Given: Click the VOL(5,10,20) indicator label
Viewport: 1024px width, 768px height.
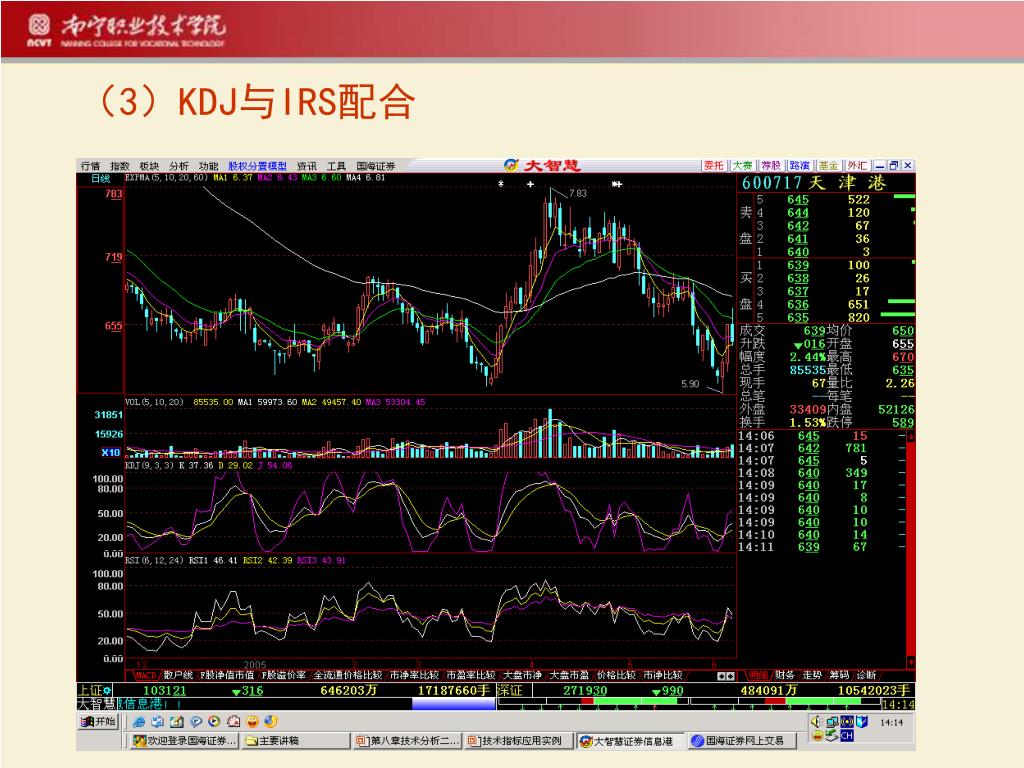Looking at the screenshot, I should [154, 402].
